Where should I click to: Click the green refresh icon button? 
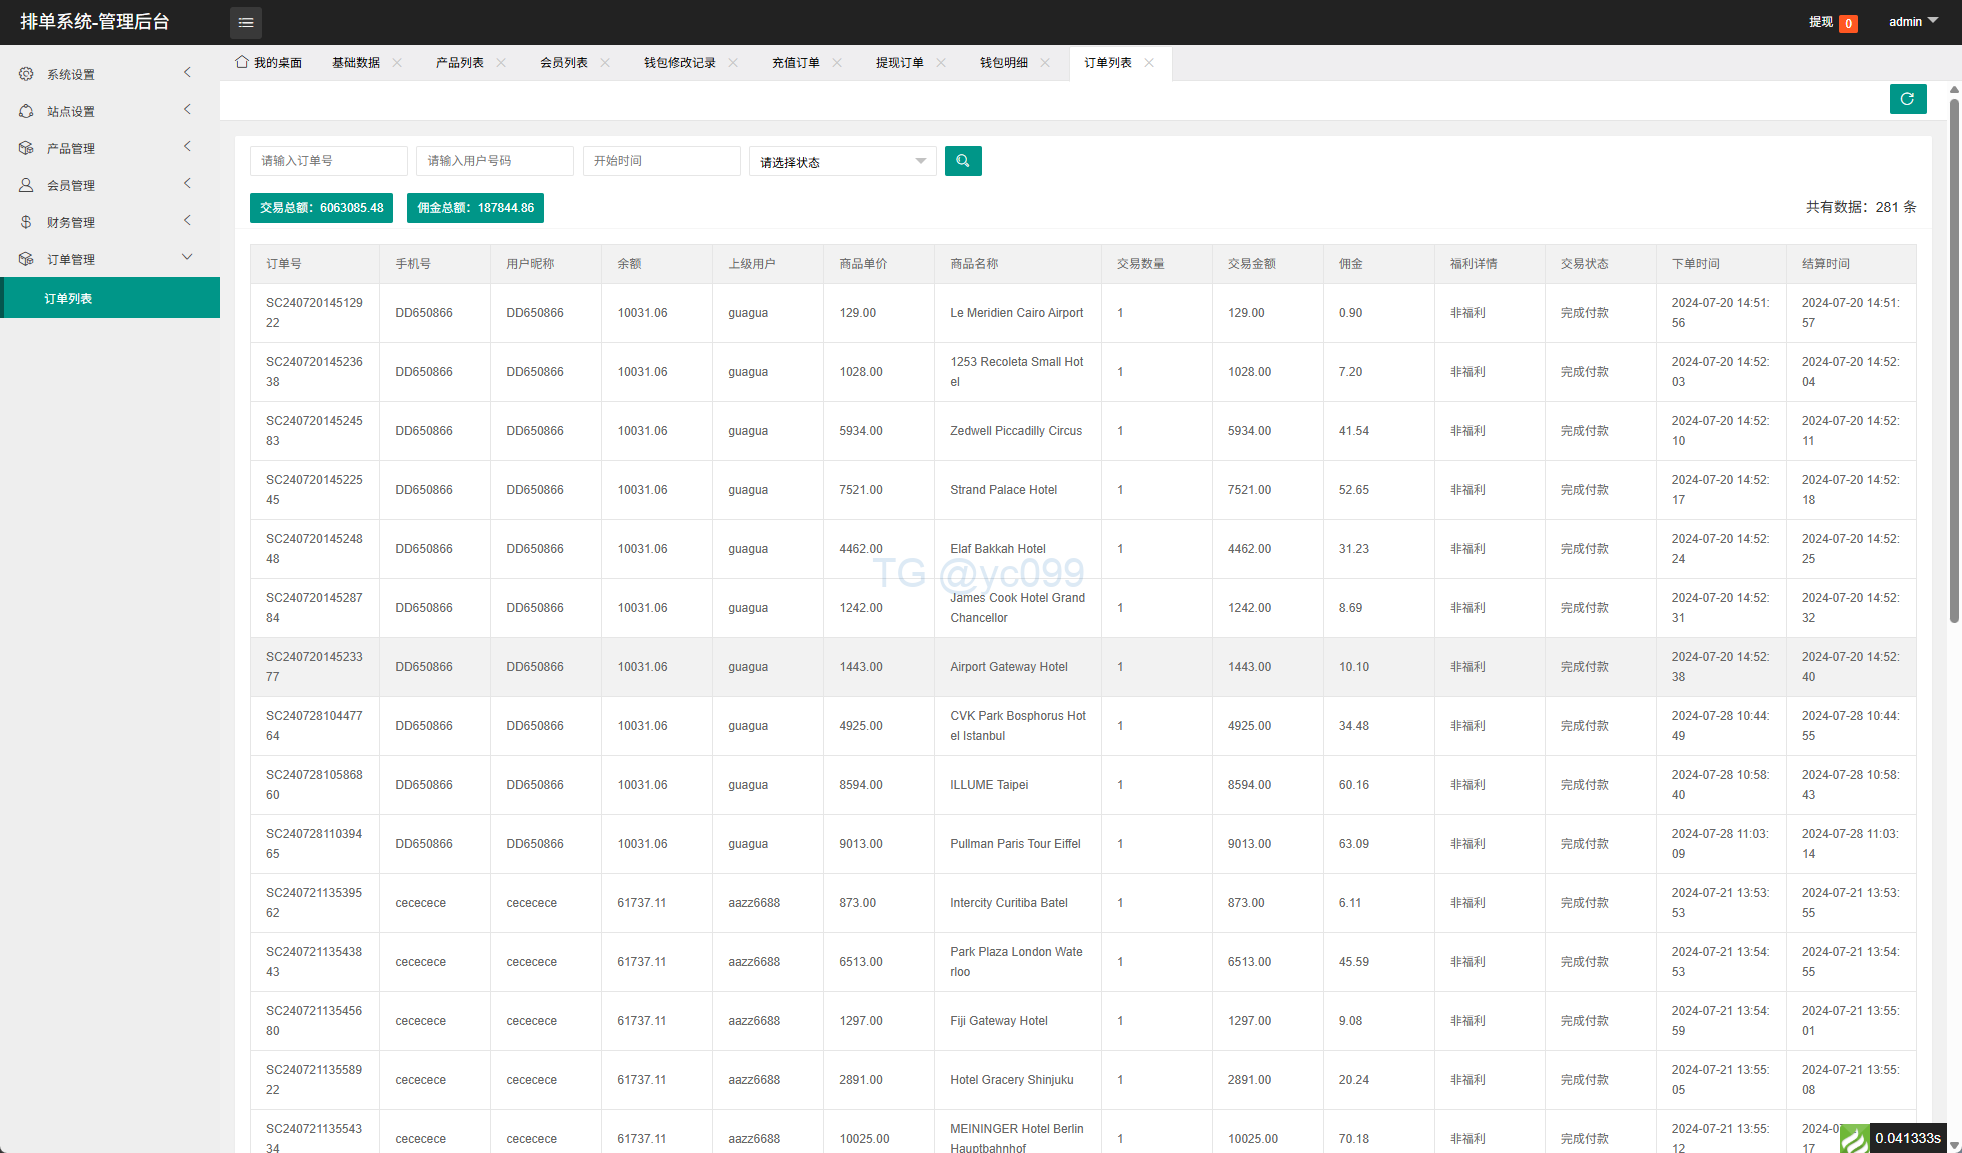[x=1907, y=99]
